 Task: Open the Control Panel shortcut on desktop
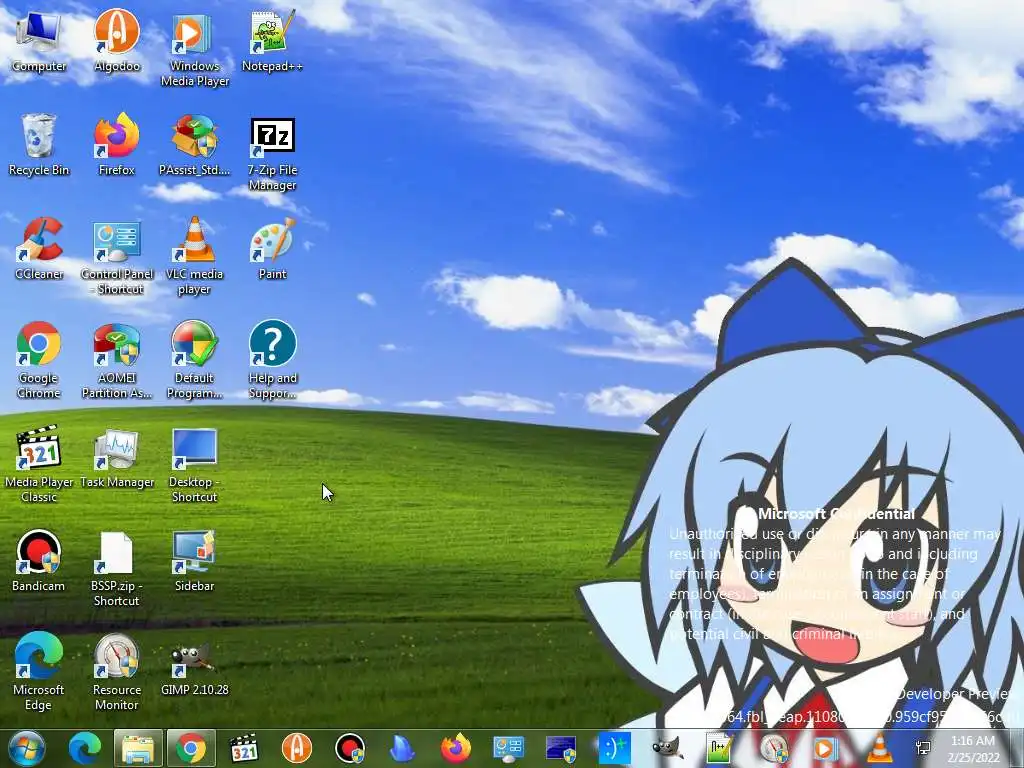click(117, 256)
